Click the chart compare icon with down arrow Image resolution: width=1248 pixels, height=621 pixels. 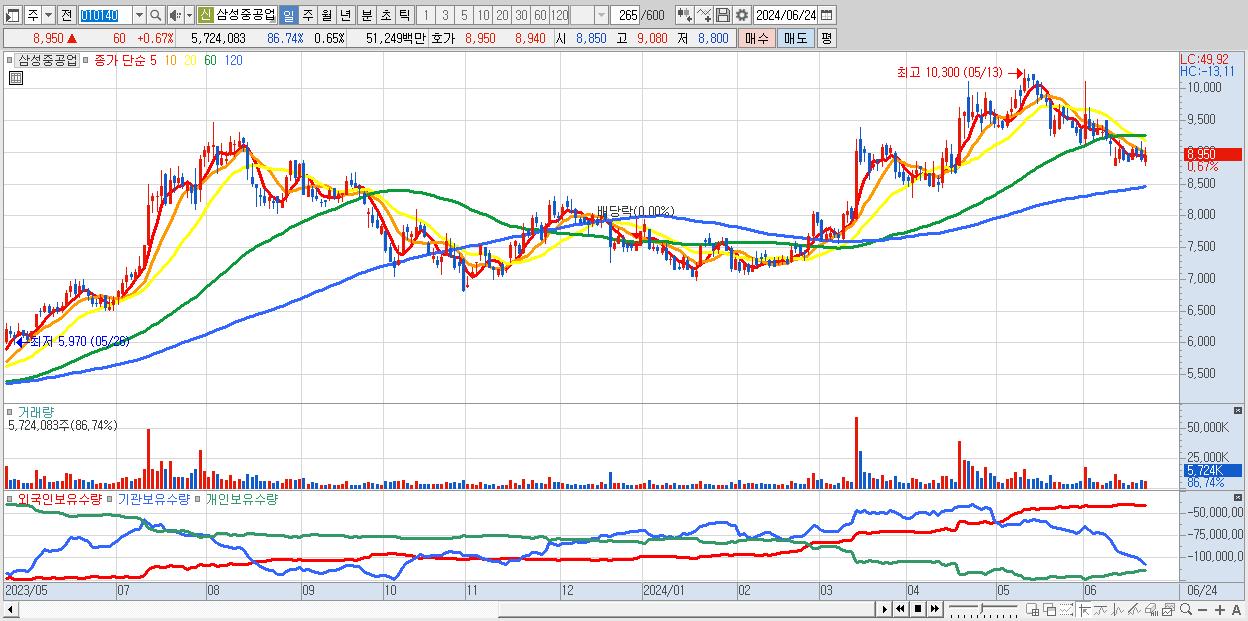click(x=685, y=15)
